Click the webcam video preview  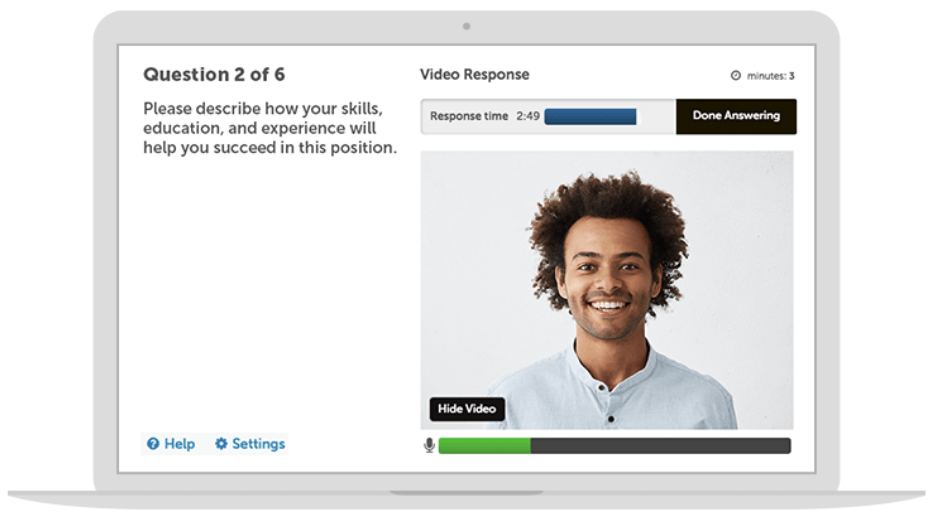(607, 290)
